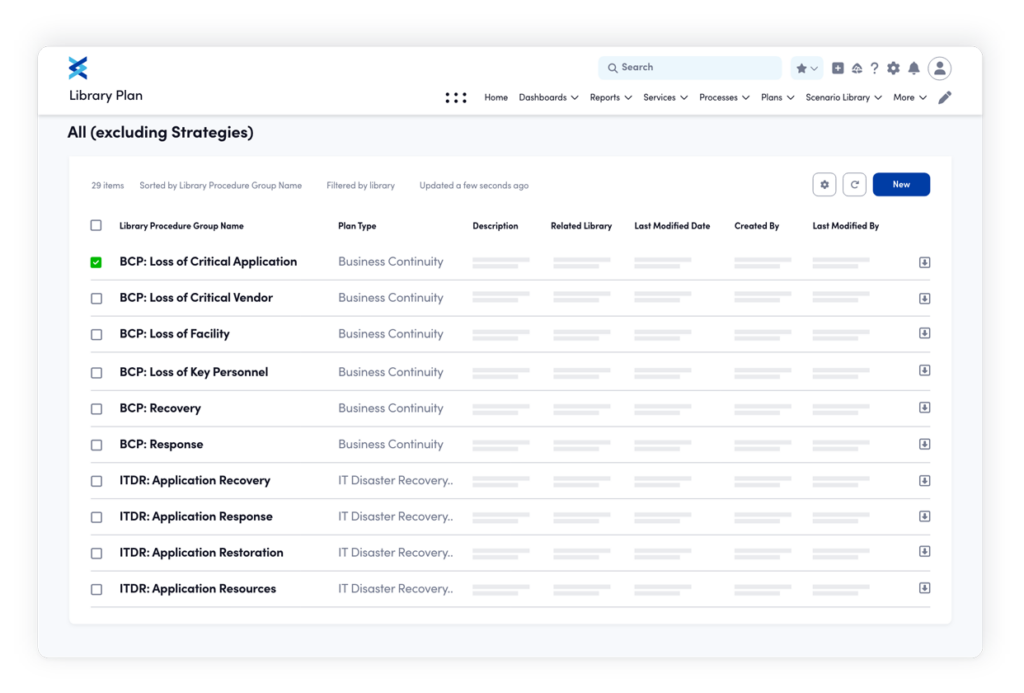
Task: Open the app launcher dots grid
Action: 456,98
